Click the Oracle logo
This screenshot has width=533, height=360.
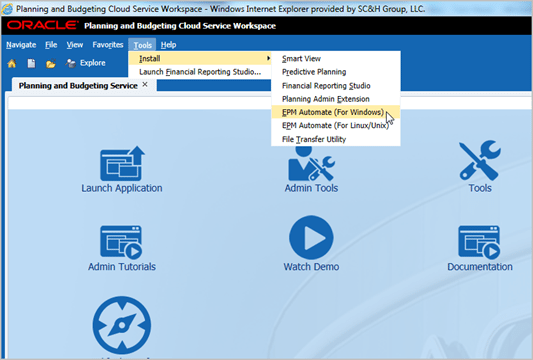(42, 25)
